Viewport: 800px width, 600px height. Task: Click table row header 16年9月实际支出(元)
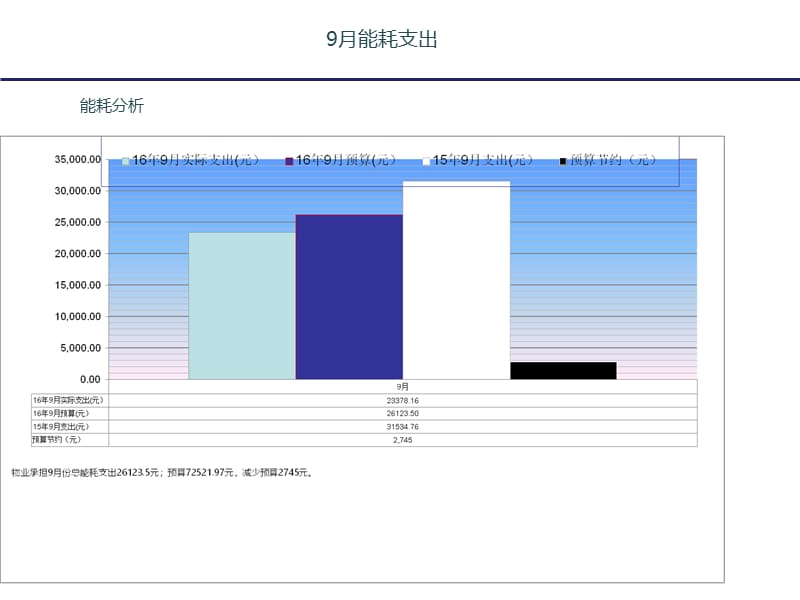68,401
